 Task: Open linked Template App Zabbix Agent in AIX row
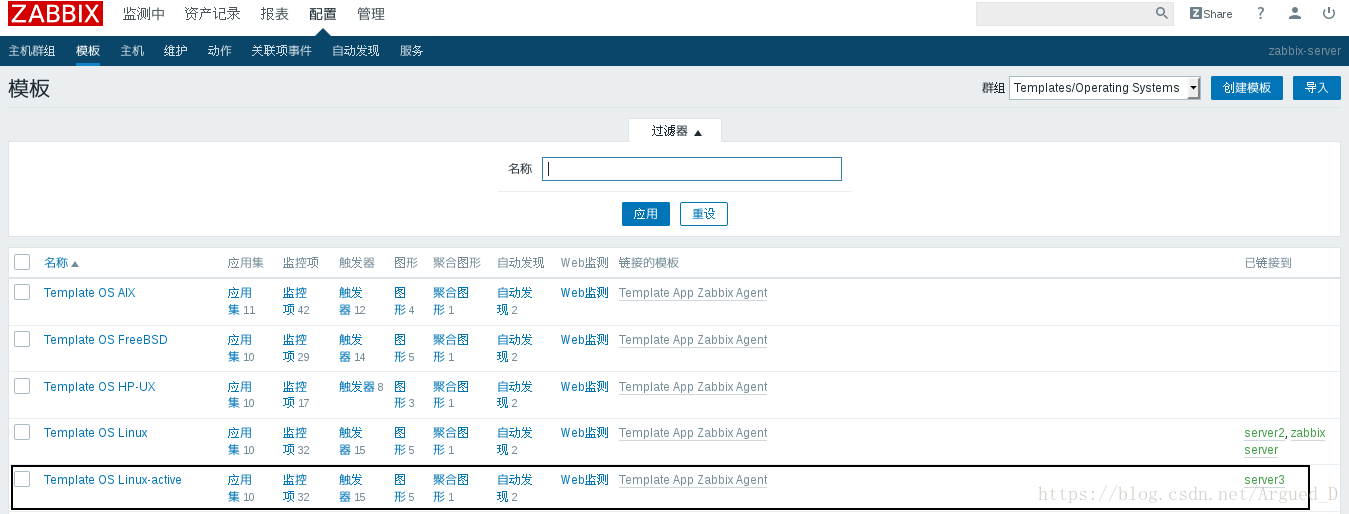point(693,293)
